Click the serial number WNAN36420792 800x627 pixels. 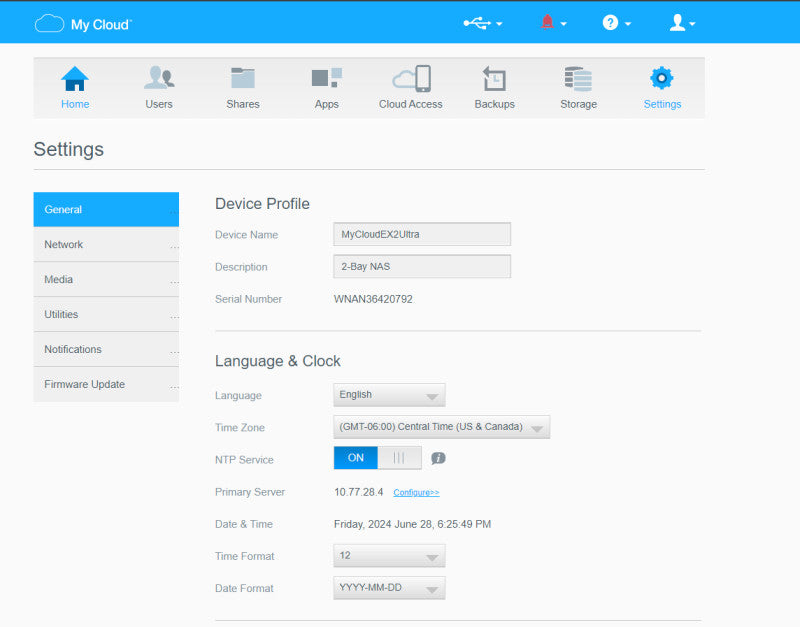(373, 299)
